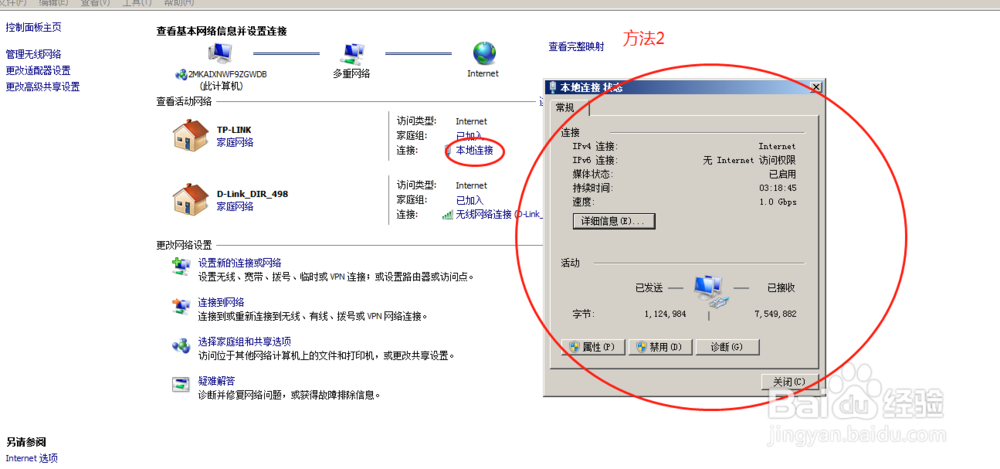The width and height of the screenshot is (1000, 469).
Task: Open 控制面板主页 link
Action: click(x=33, y=27)
